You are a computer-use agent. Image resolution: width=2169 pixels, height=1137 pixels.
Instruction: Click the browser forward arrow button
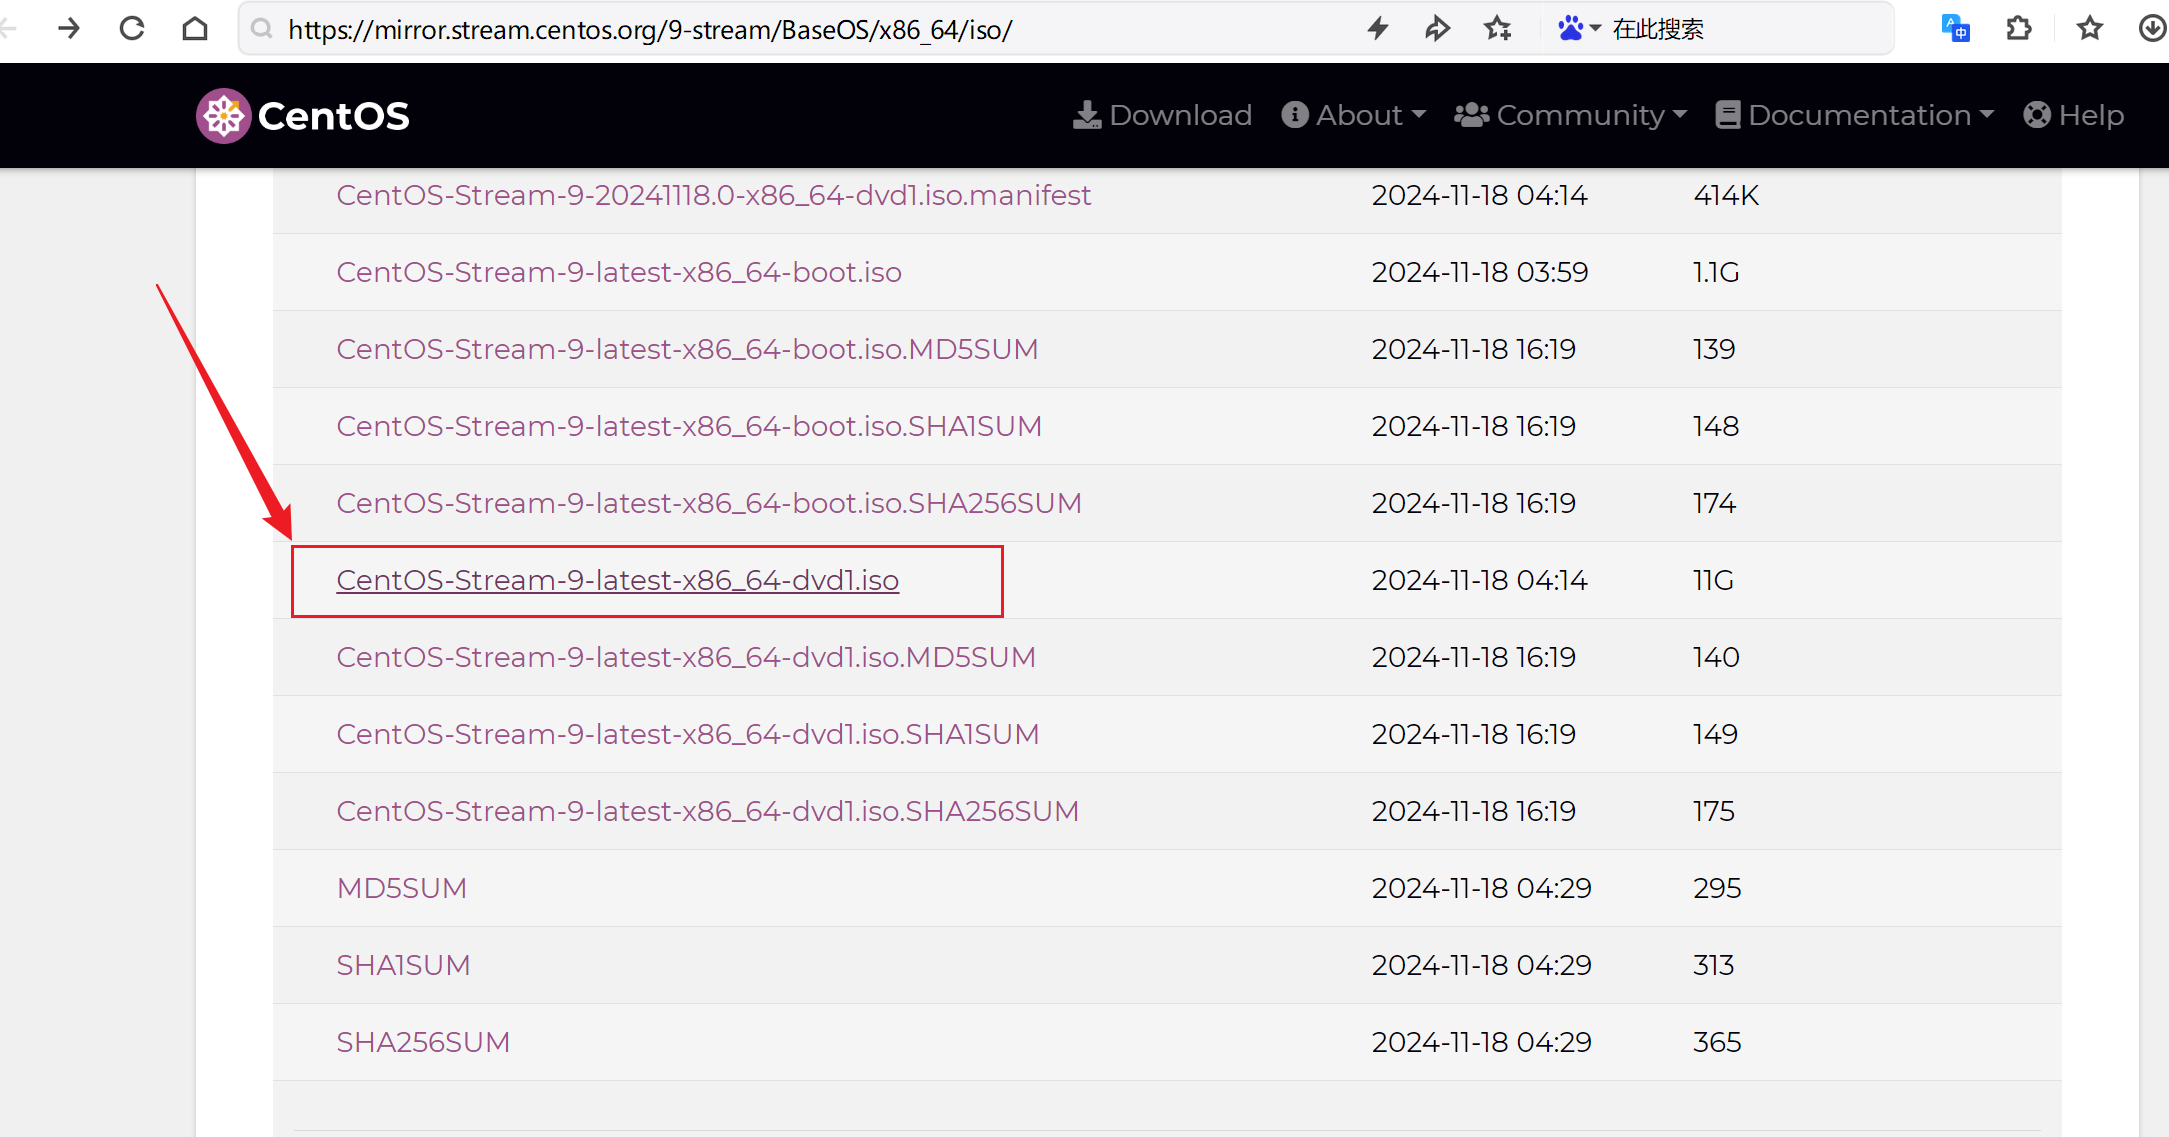(68, 28)
